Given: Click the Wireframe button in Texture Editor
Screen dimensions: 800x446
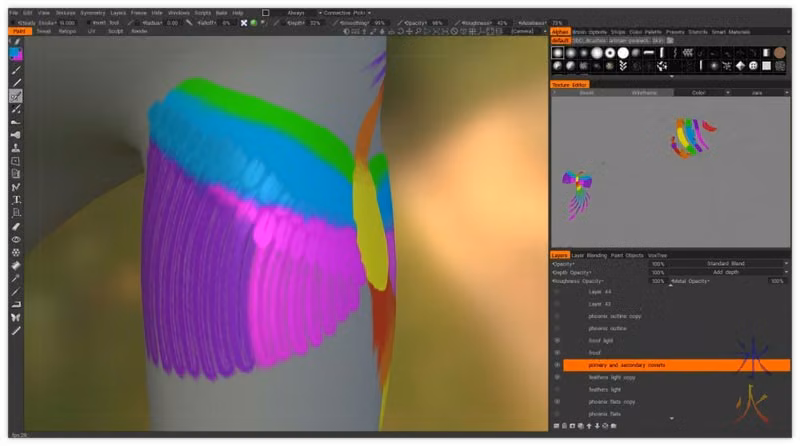Looking at the screenshot, I should point(644,93).
